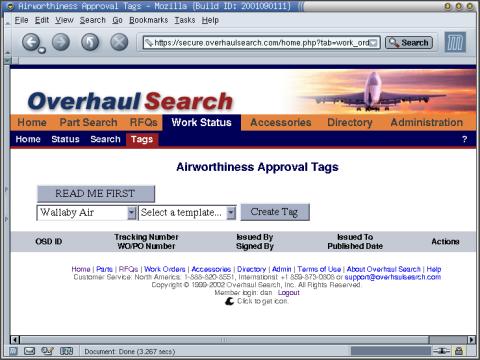Reload the page with the Reload button
The width and height of the screenshot is (480, 360).
[90, 42]
